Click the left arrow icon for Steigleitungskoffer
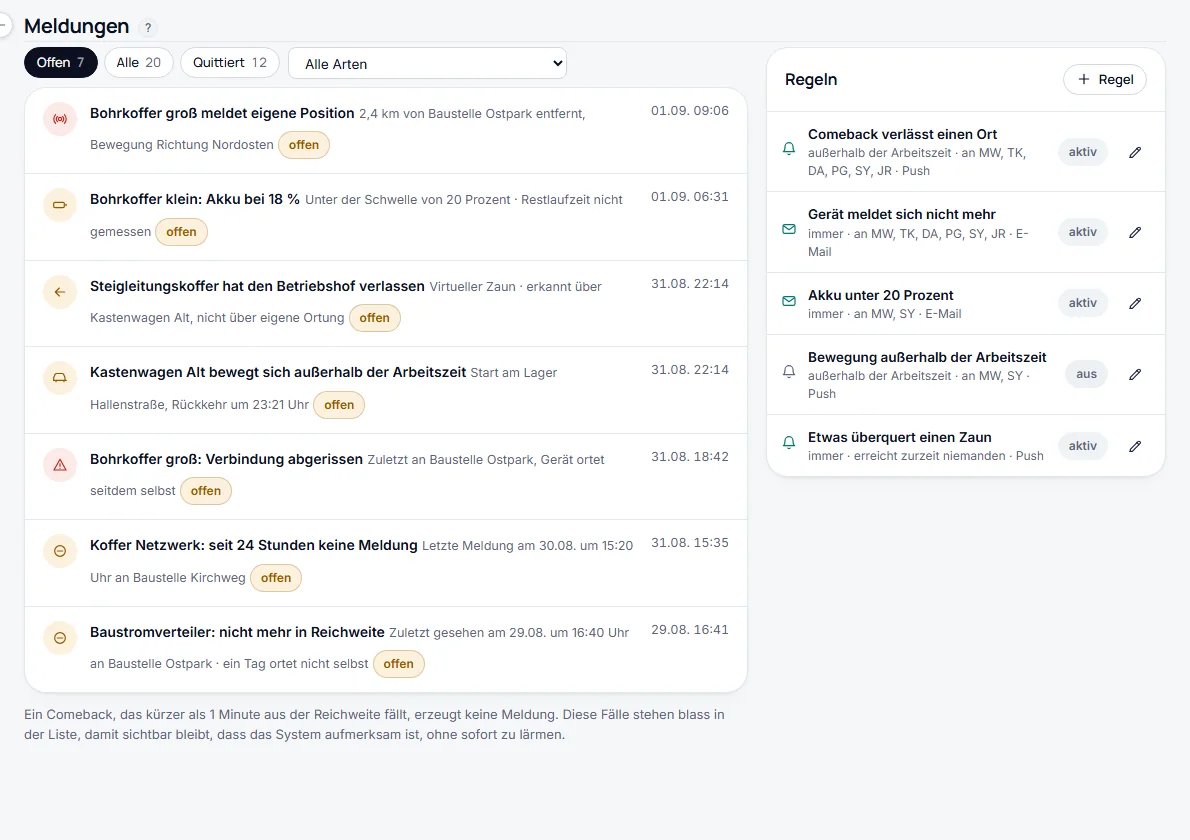 click(60, 292)
